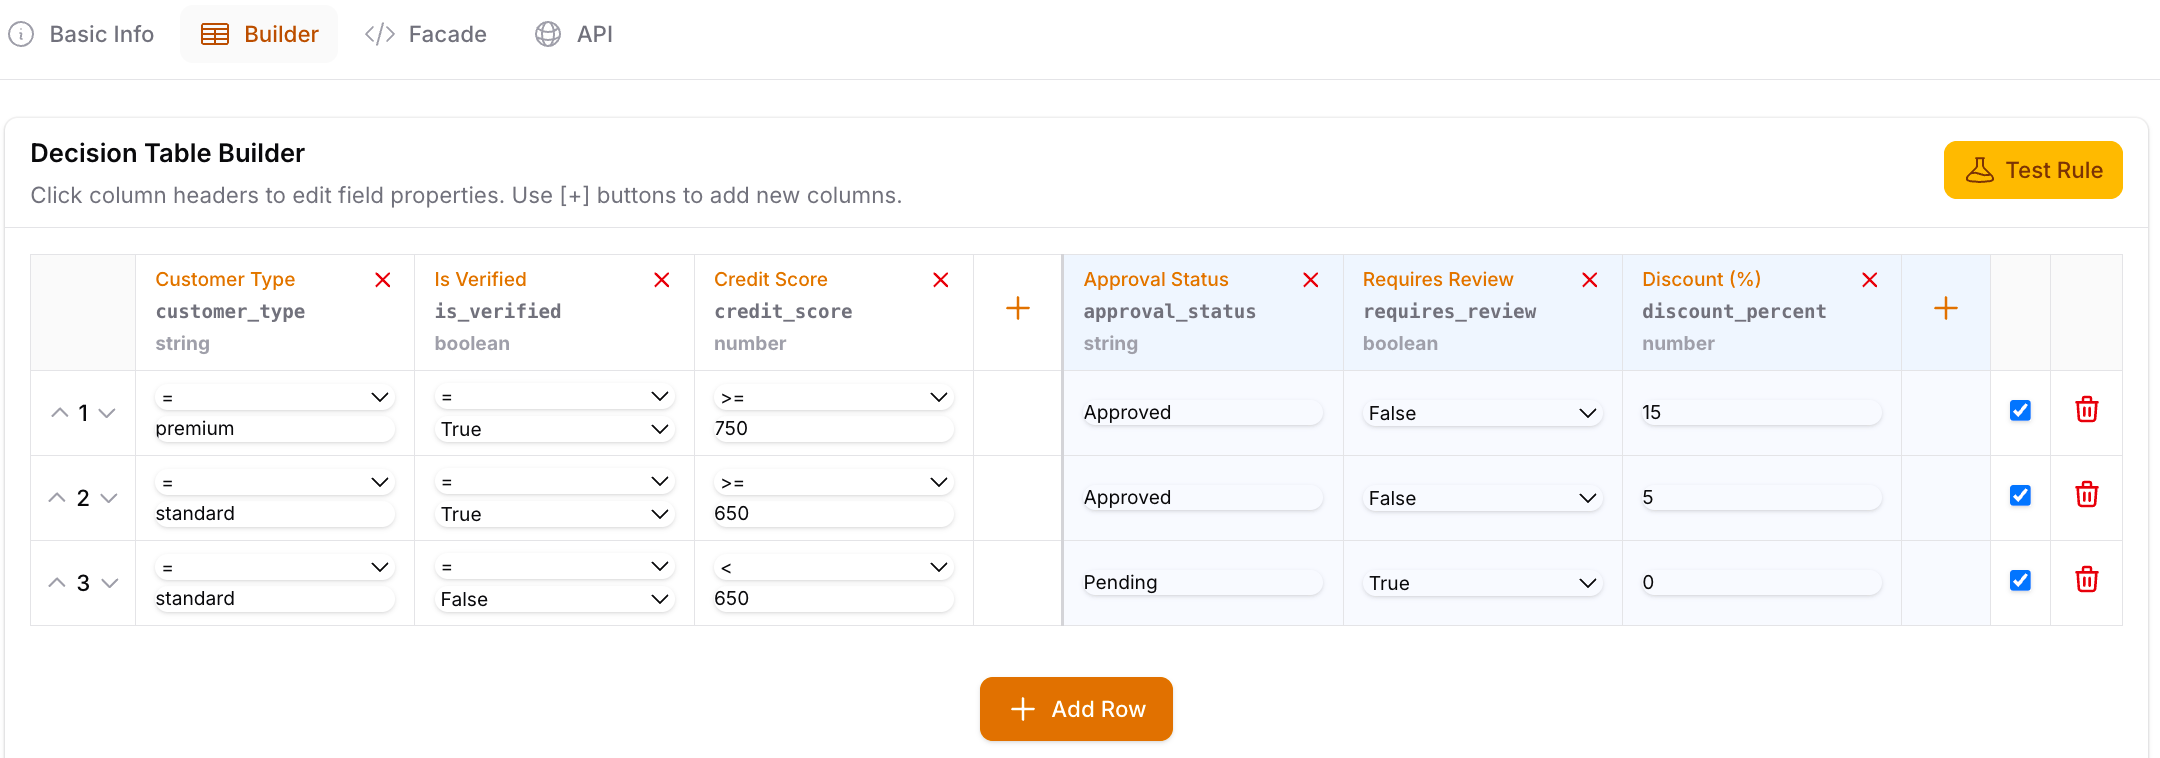Go to the API tab
The height and width of the screenshot is (758, 2160).
tap(574, 34)
